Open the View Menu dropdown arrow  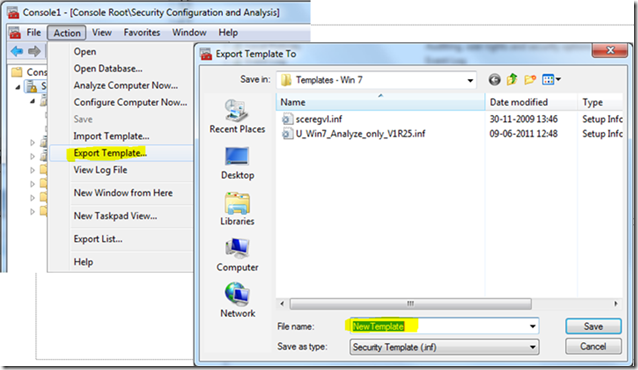coord(558,80)
